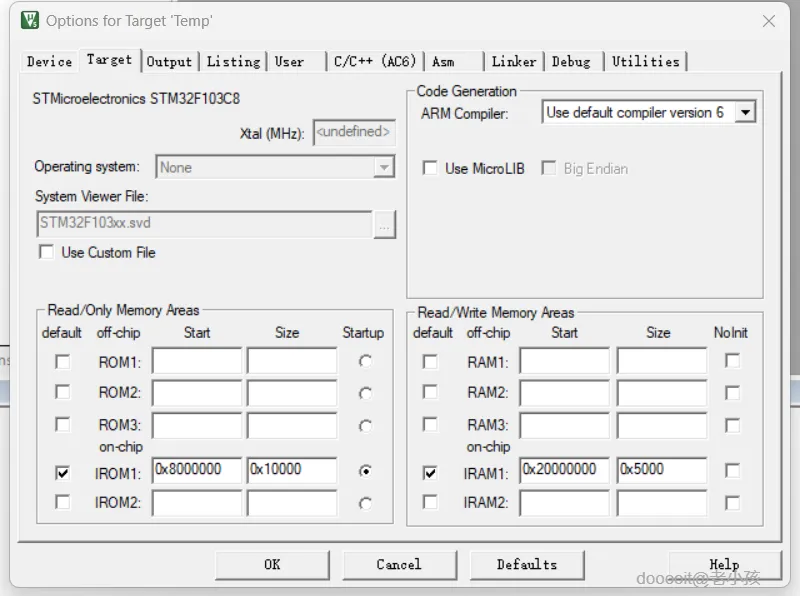This screenshot has width=800, height=596.
Task: Edit IRAM1 Start value 0x20000000
Action: point(565,470)
